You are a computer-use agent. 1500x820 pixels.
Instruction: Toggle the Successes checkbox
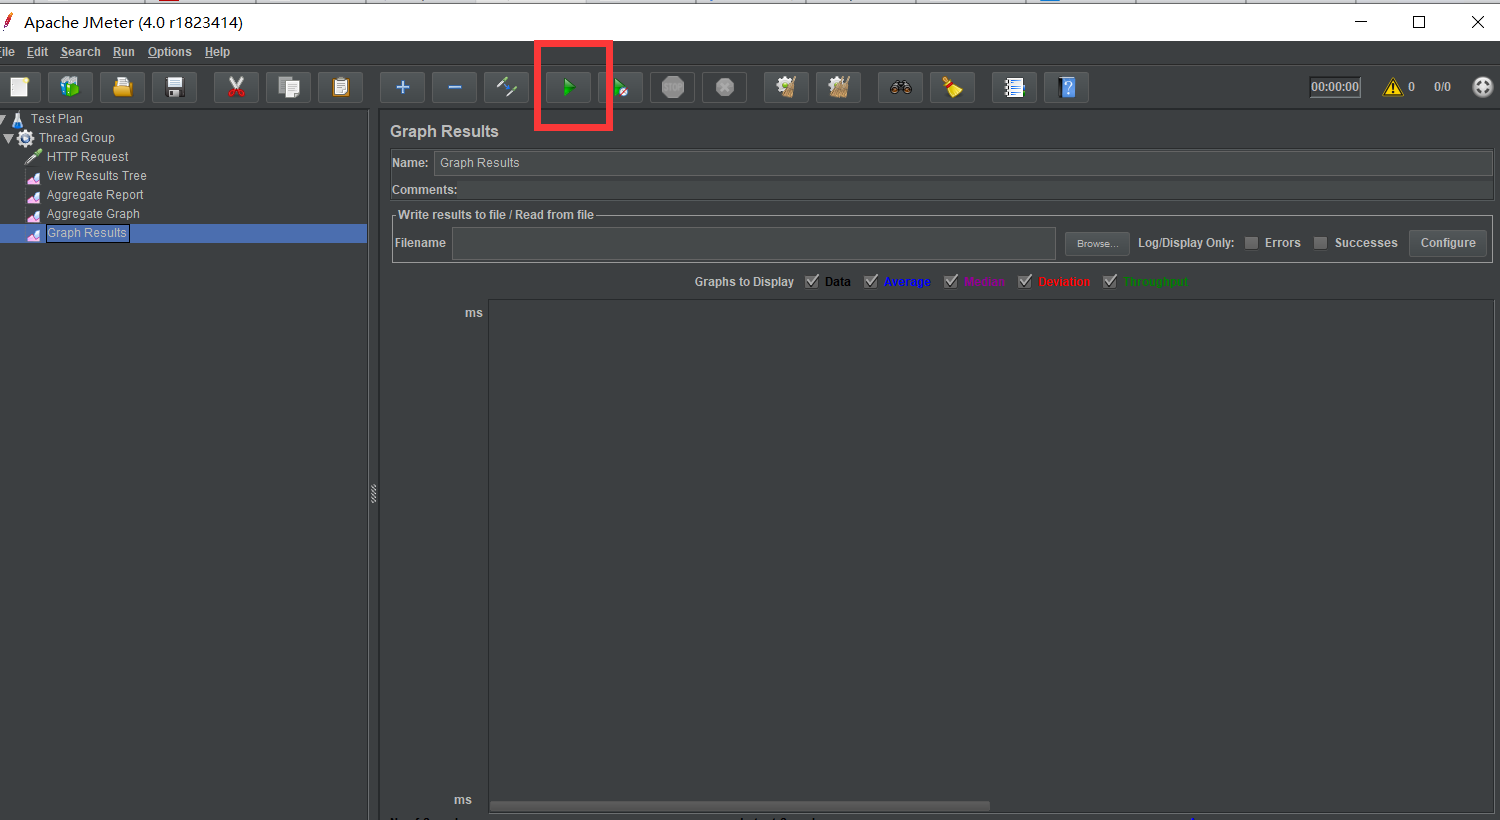tap(1320, 243)
